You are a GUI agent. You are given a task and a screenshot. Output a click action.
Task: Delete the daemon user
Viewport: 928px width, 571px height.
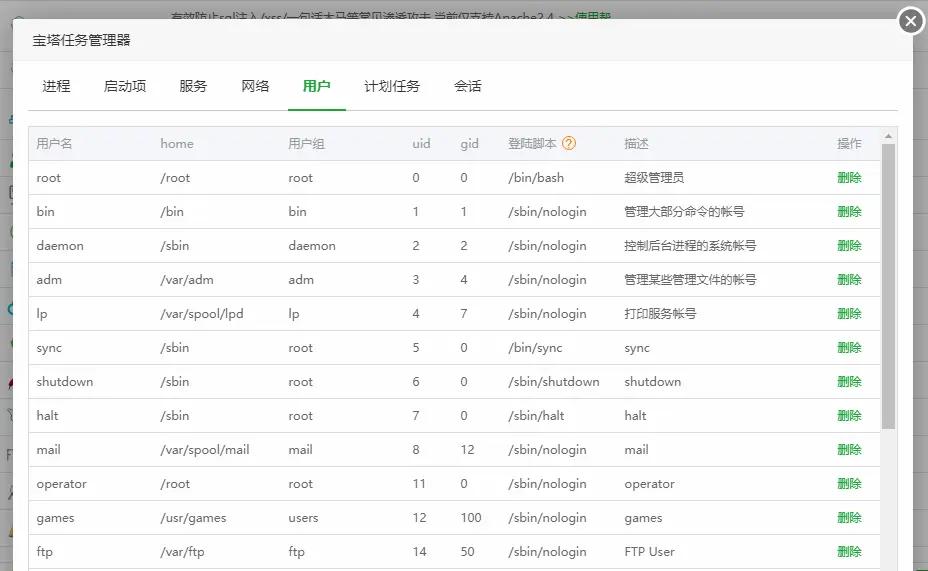coord(849,246)
